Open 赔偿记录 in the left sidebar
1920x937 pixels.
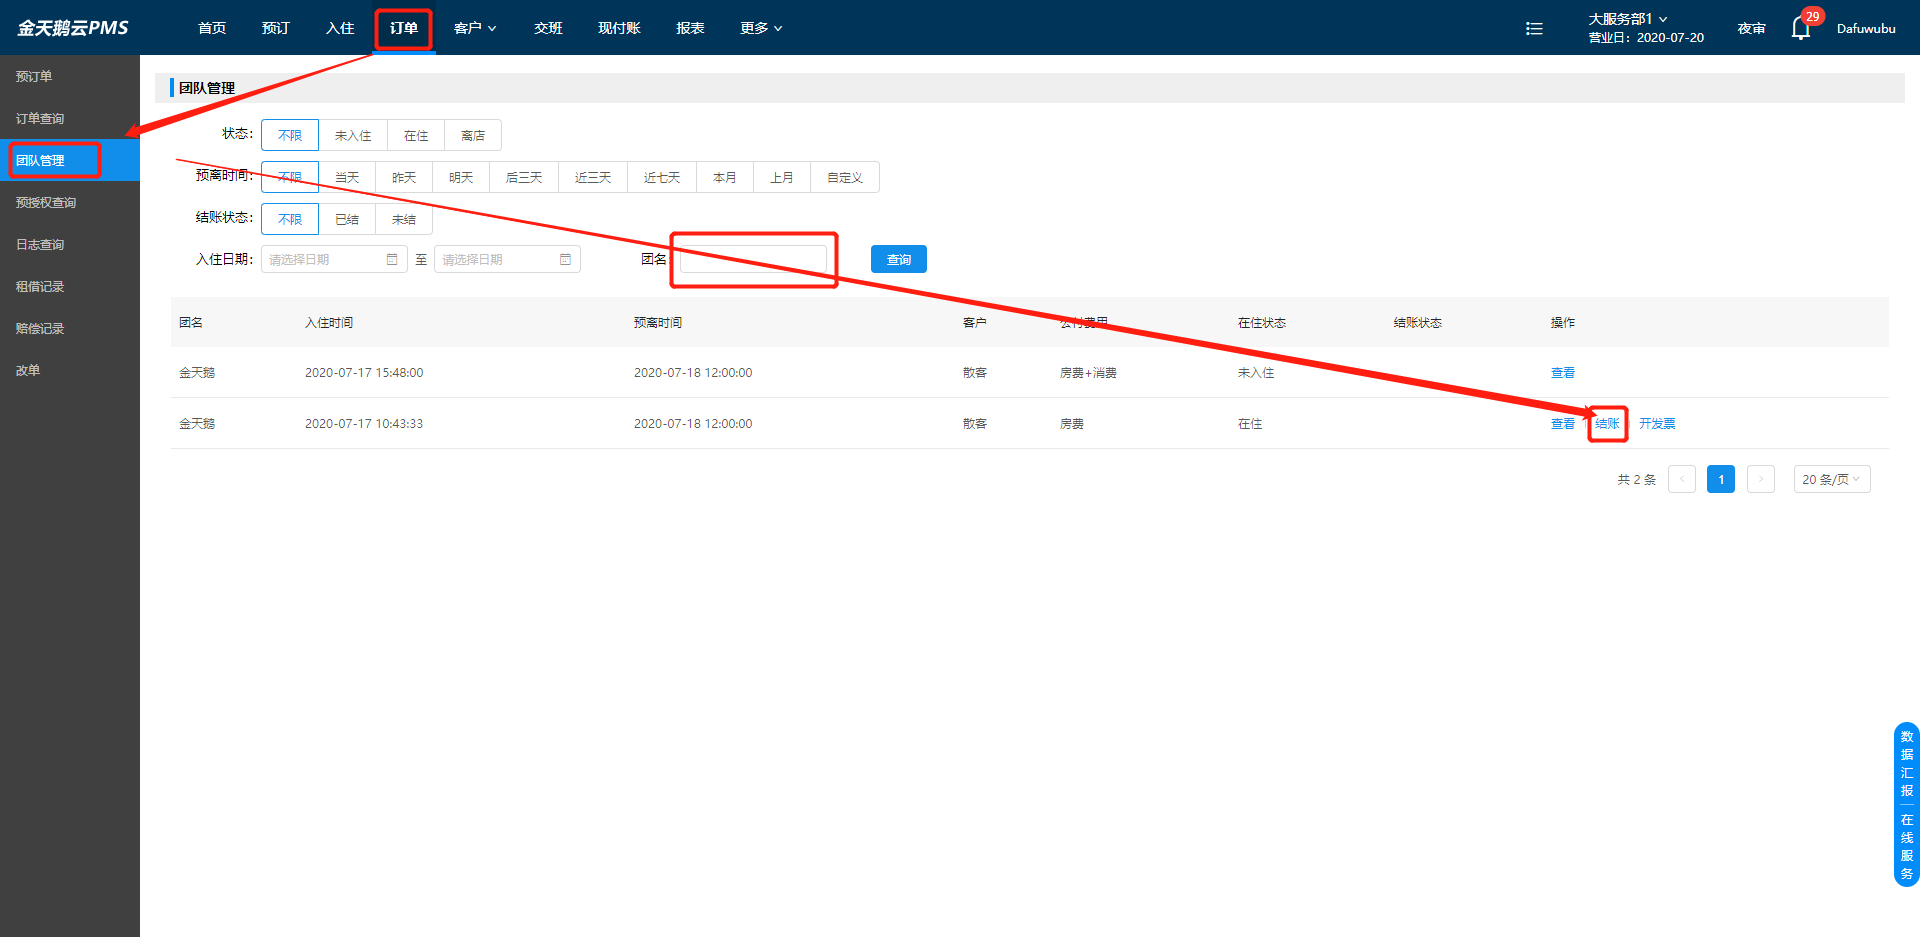coord(70,328)
